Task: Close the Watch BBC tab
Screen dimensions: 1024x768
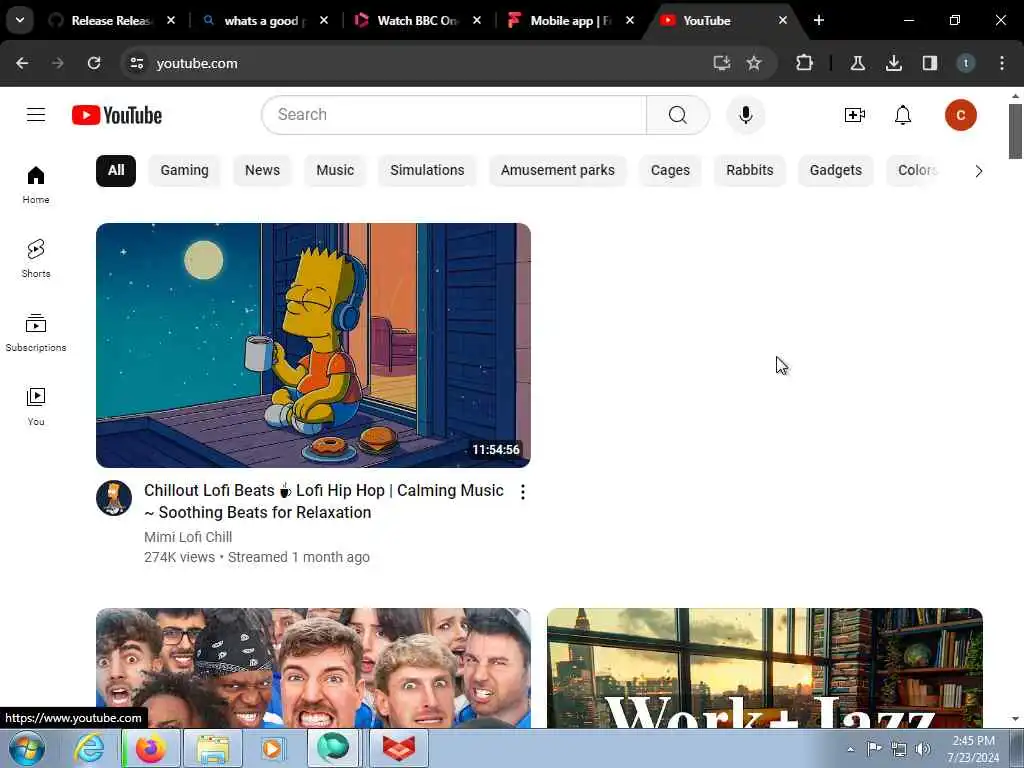Action: (477, 20)
